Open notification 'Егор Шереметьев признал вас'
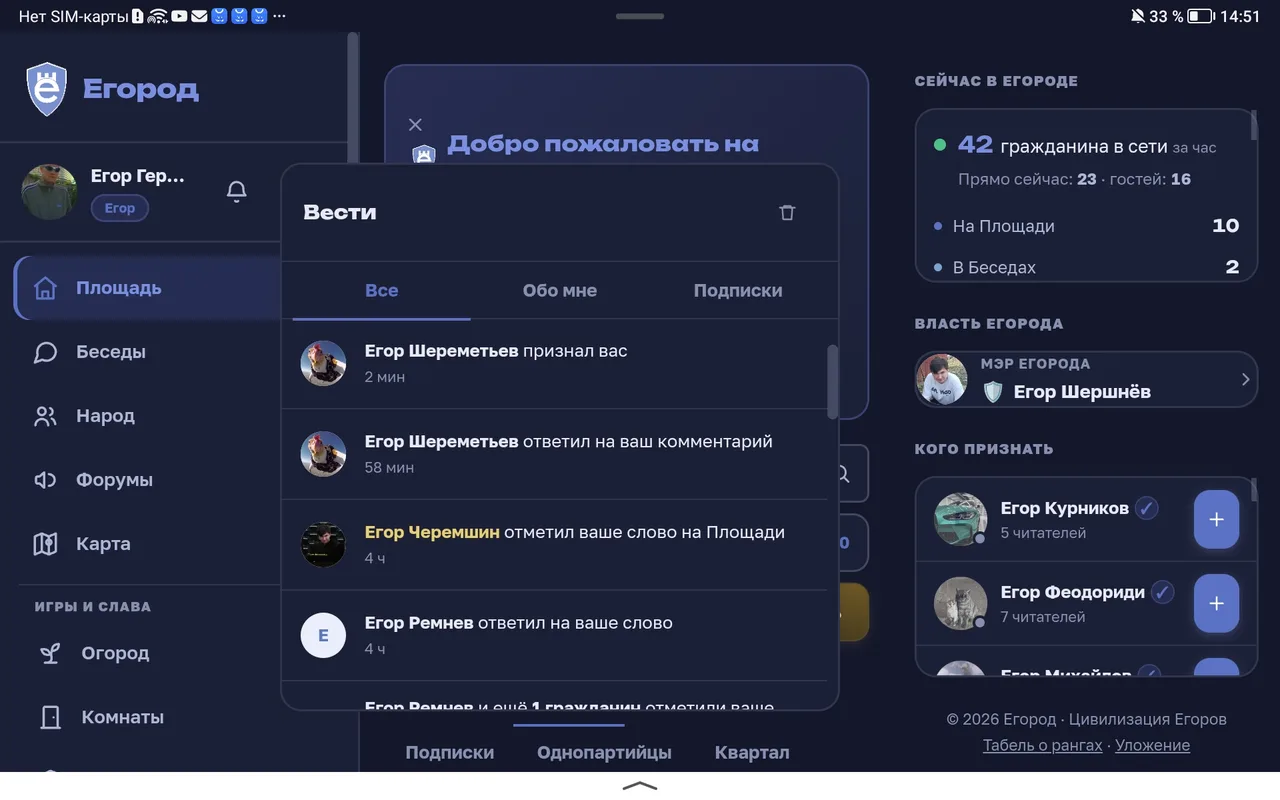1280x800 pixels. click(x=555, y=363)
